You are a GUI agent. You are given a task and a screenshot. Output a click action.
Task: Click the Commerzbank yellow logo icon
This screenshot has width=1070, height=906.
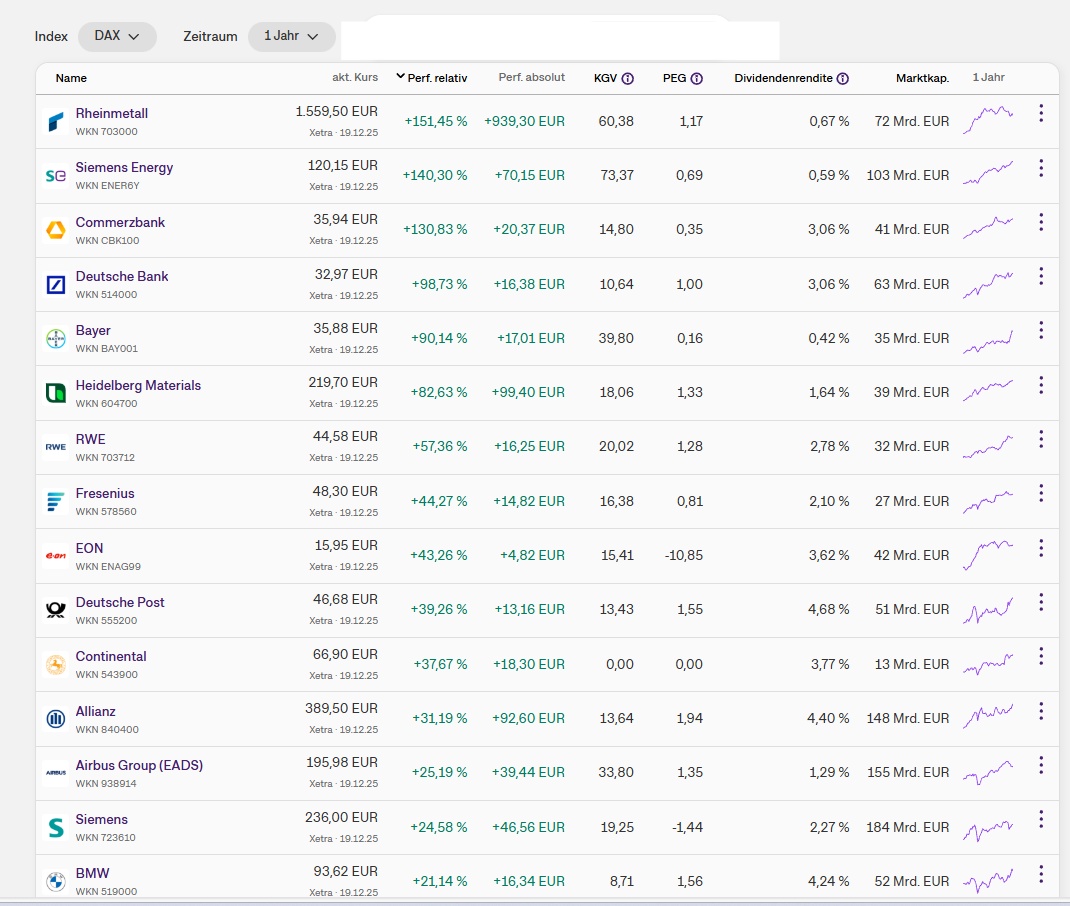[x=55, y=230]
